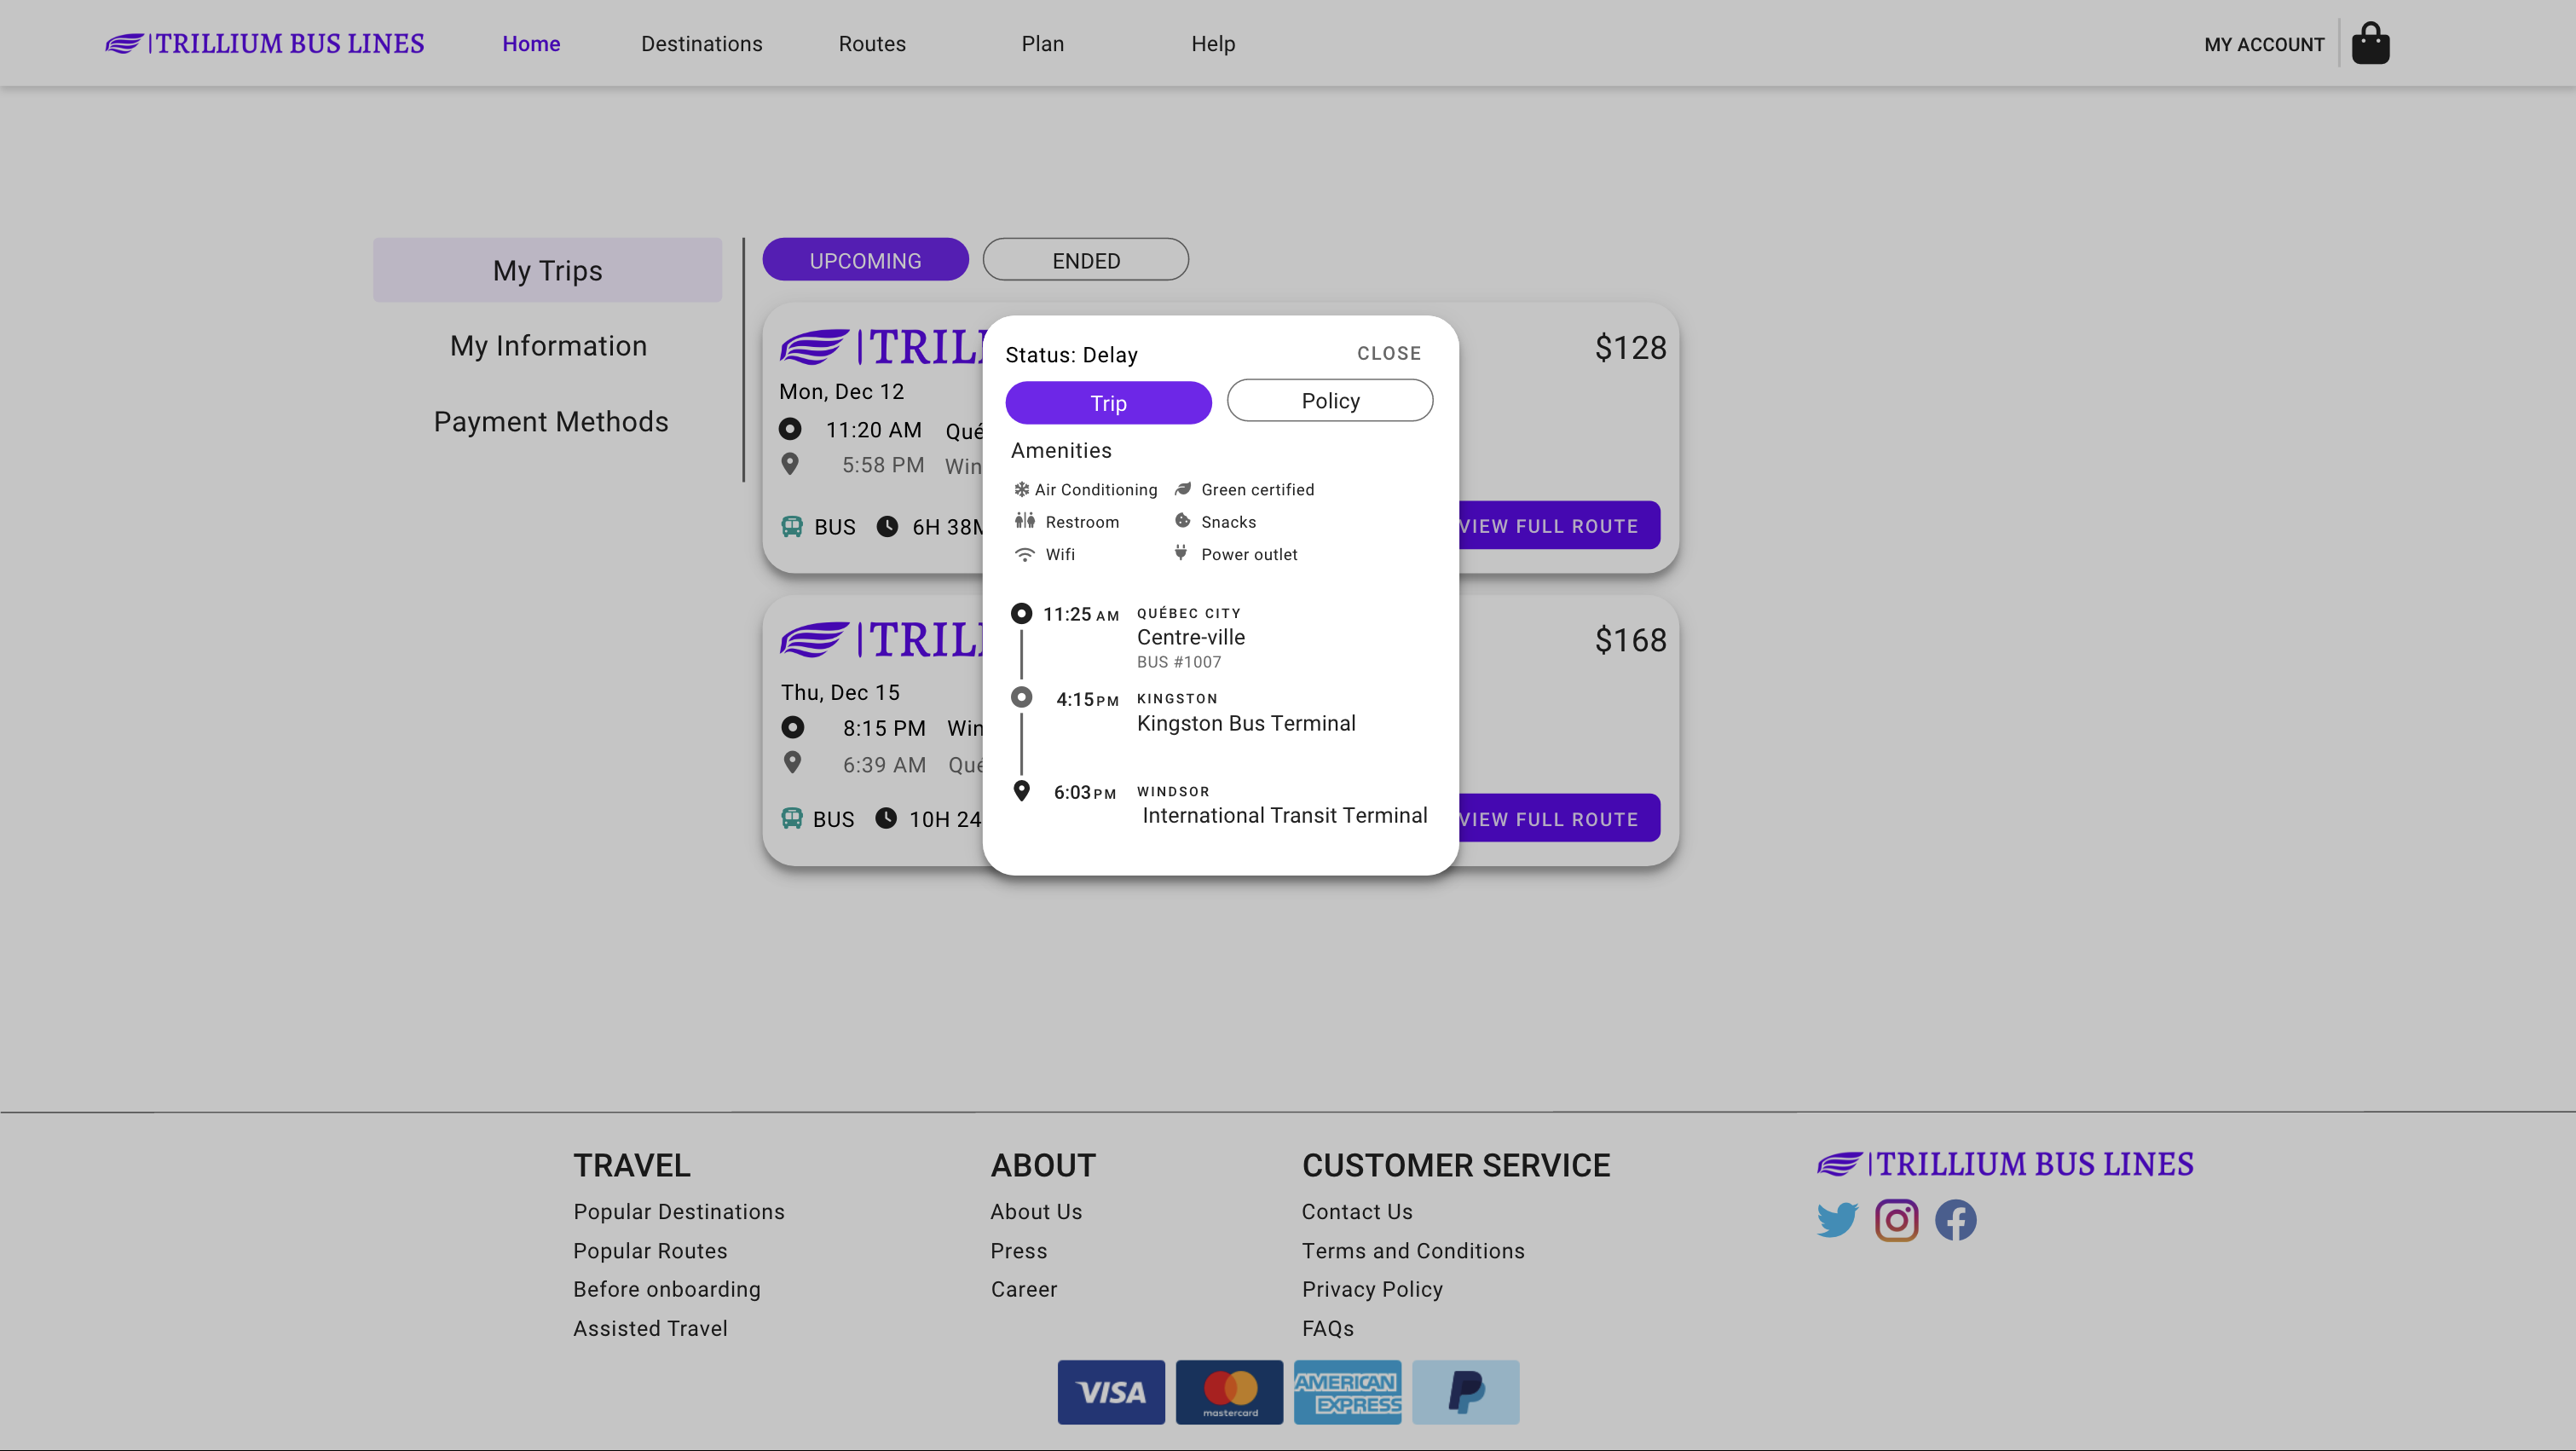
Task: Switch to the Policy tab
Action: (x=1330, y=400)
